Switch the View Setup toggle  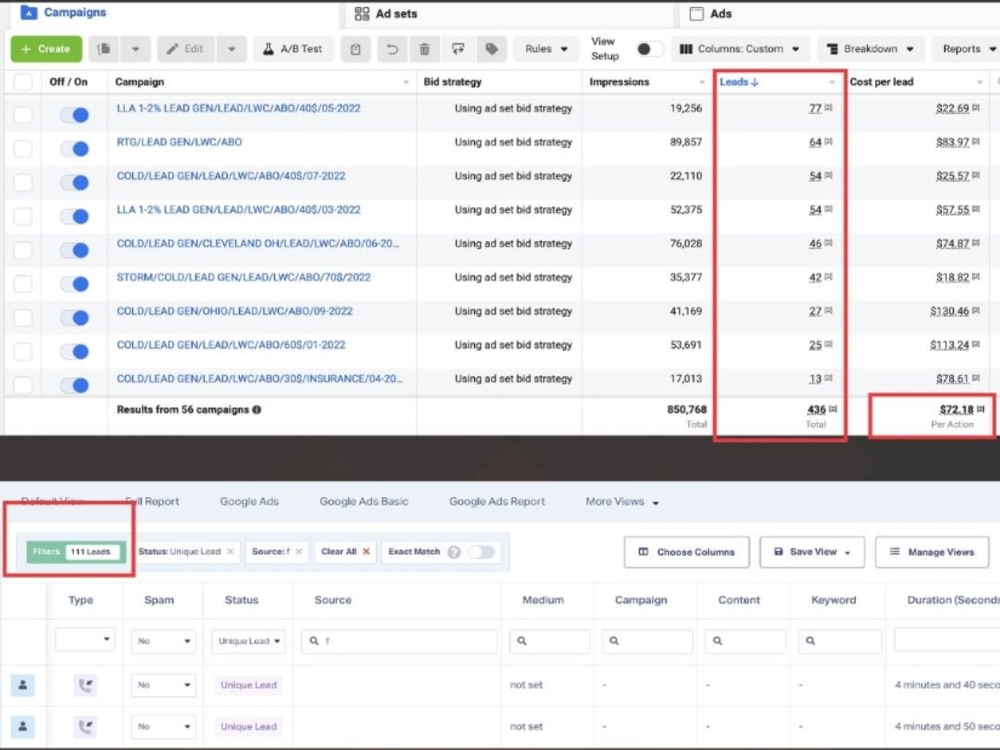(649, 49)
